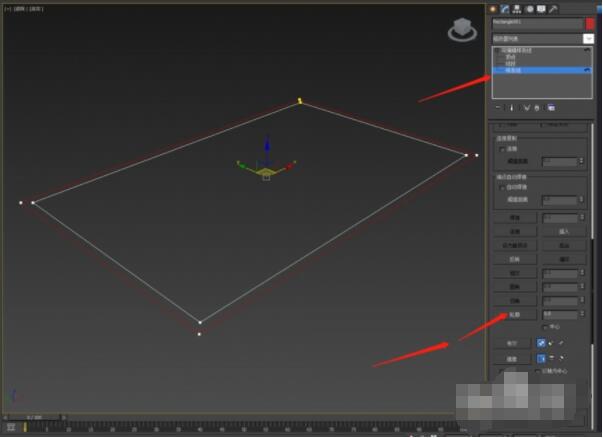Open the Create command panel tab
The height and width of the screenshot is (438, 603).
pos(493,8)
